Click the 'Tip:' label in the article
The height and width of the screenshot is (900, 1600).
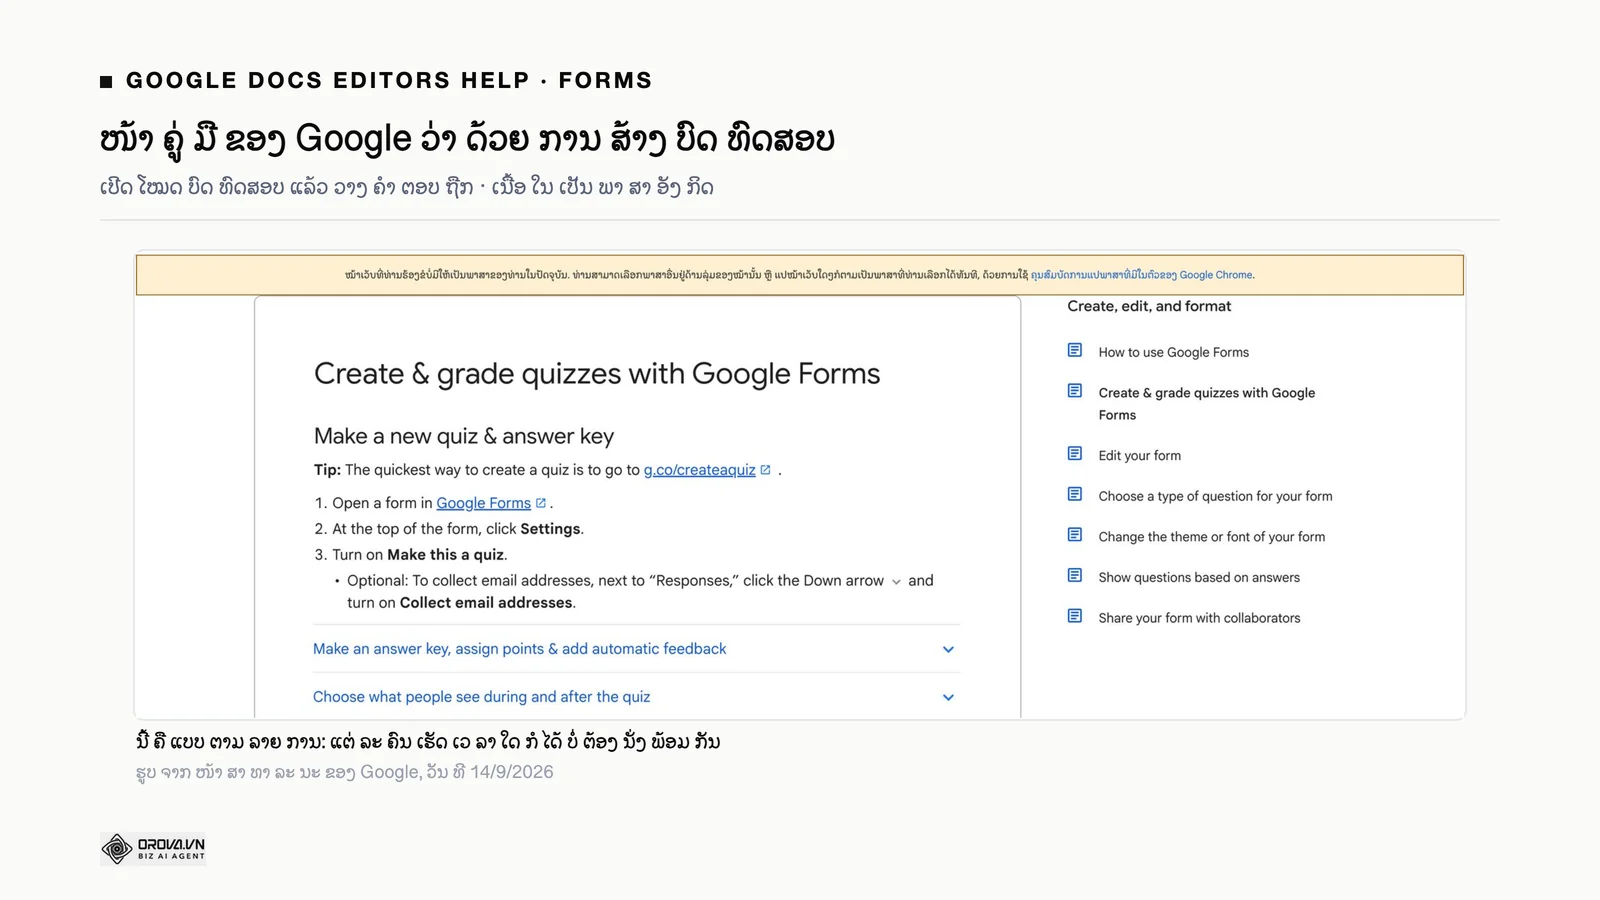327,470
